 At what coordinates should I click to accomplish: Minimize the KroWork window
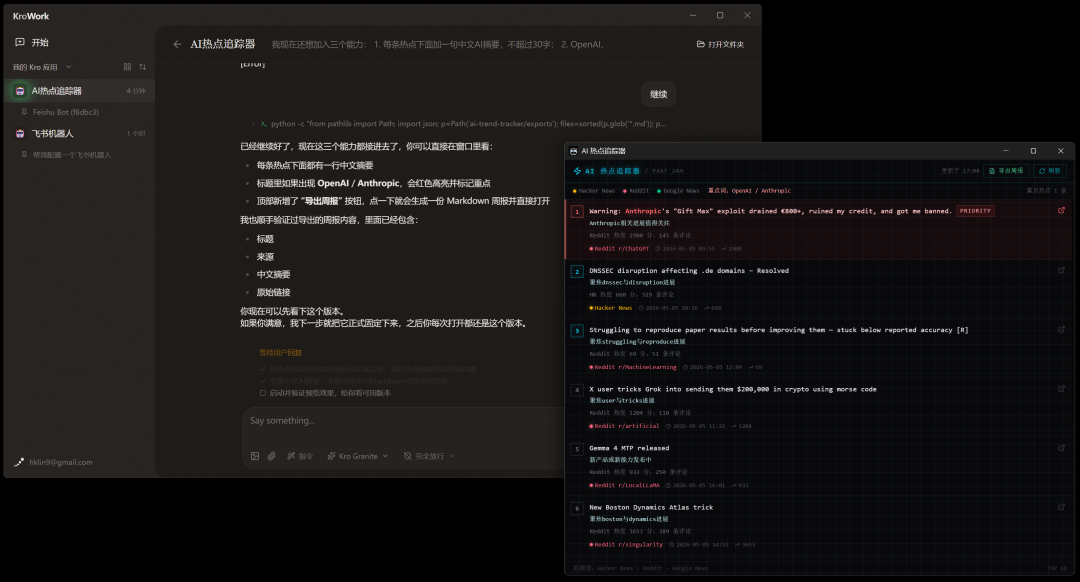[693, 15]
